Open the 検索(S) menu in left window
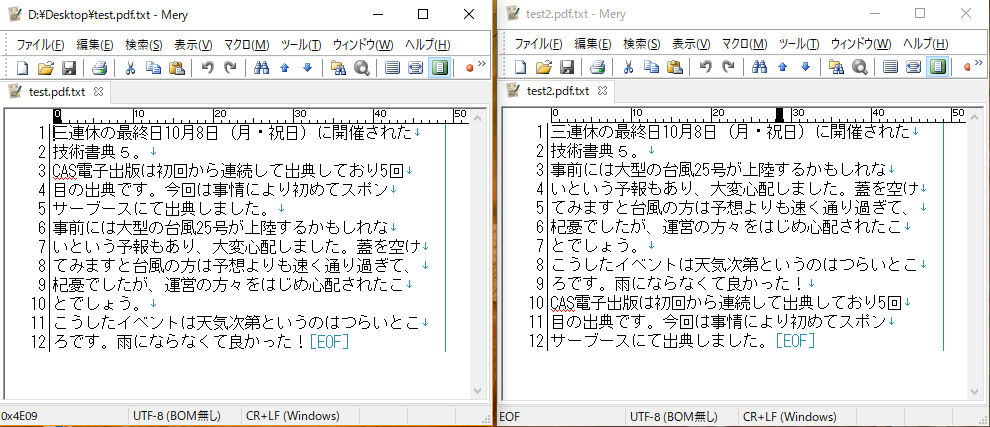The height and width of the screenshot is (427, 990). [x=144, y=45]
